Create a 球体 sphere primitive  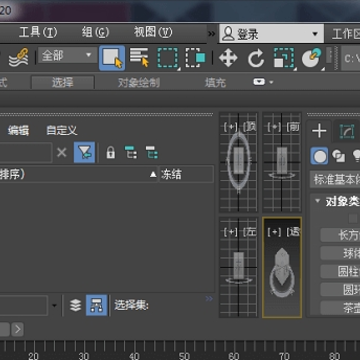(x=340, y=253)
